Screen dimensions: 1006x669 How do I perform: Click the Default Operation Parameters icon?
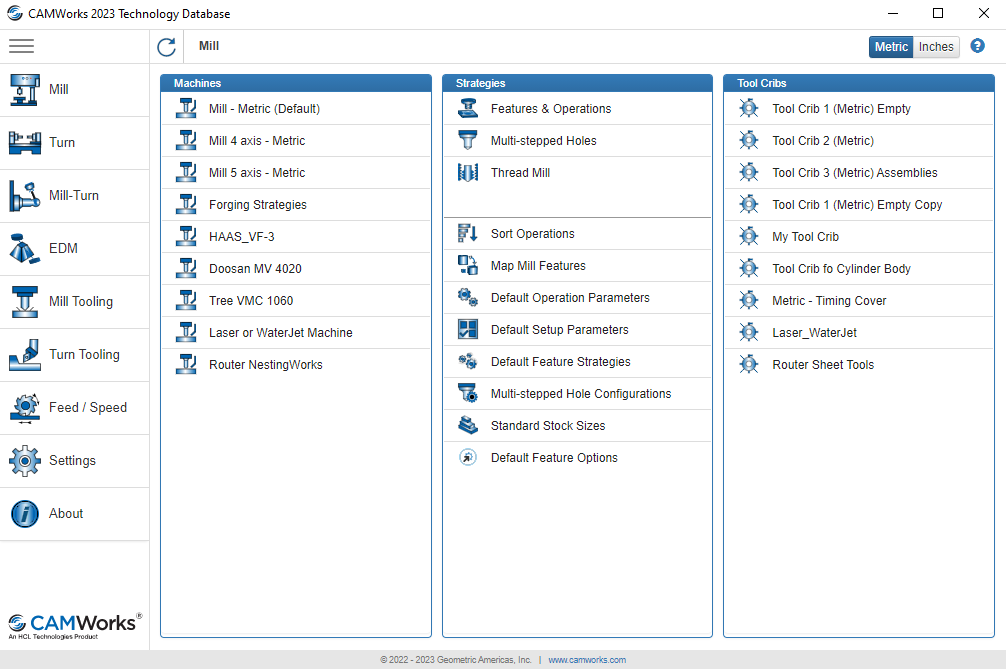point(468,298)
